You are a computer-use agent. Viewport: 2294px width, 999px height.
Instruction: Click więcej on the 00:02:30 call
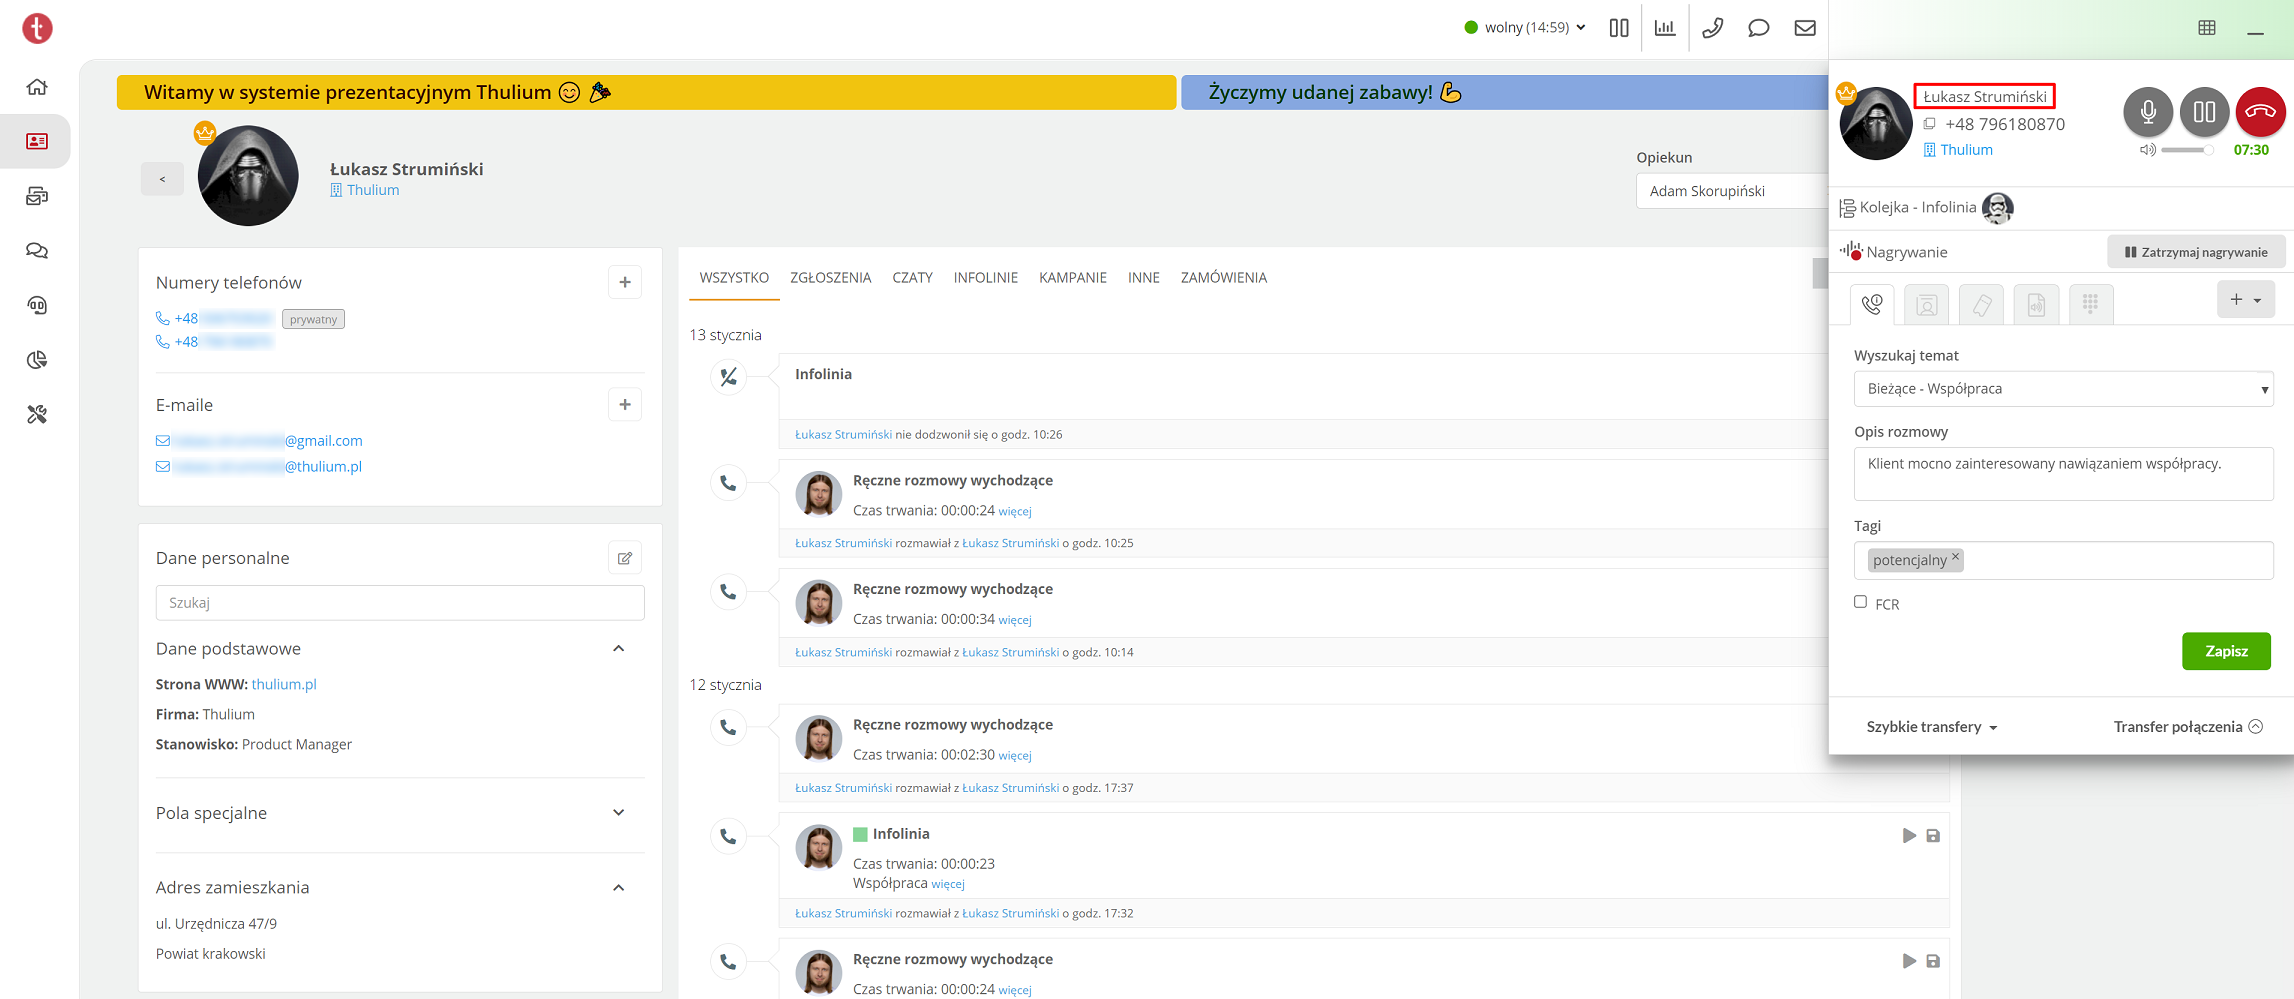(1014, 756)
